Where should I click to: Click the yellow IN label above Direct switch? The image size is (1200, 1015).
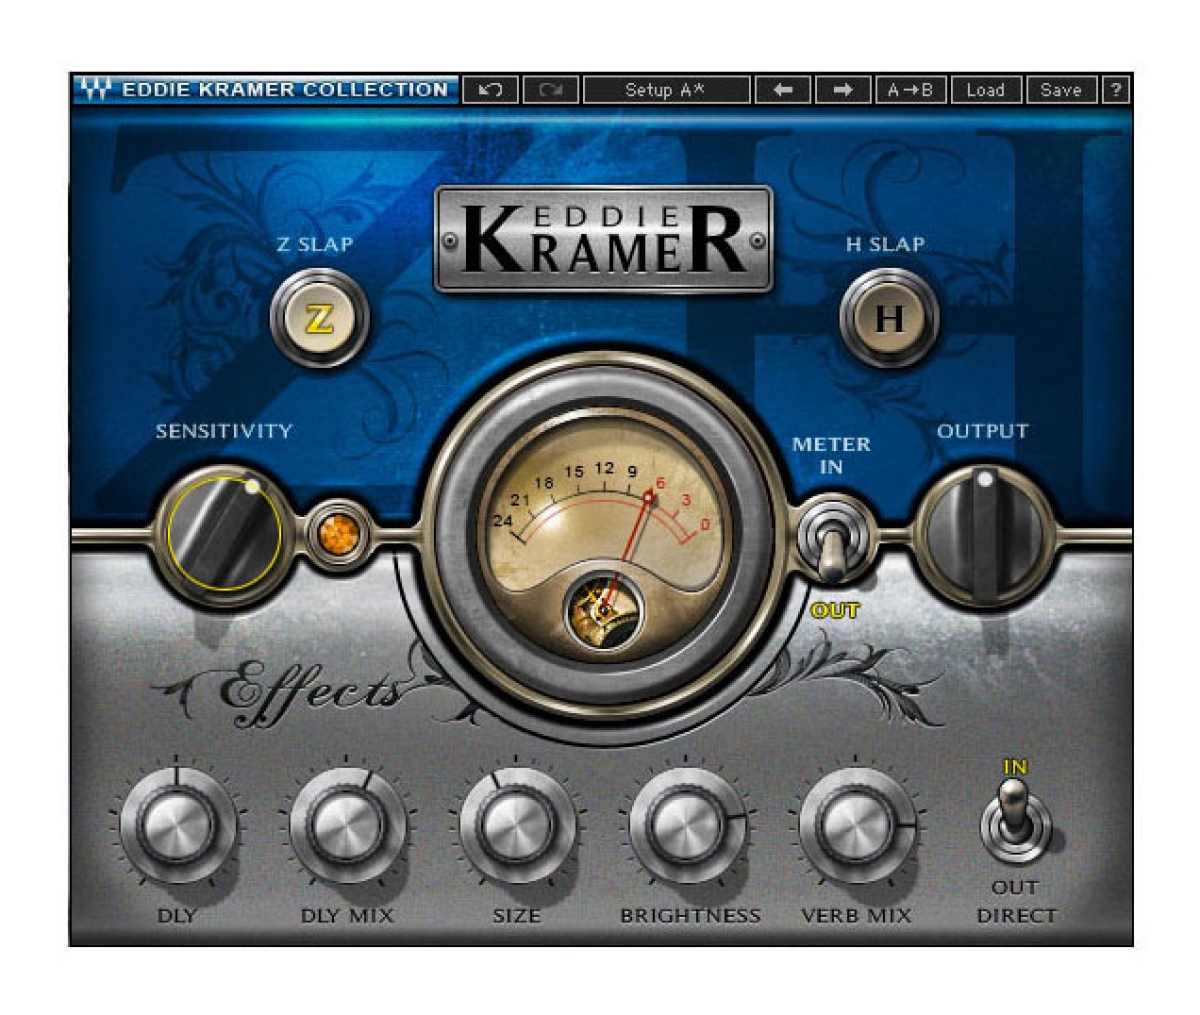[1015, 767]
